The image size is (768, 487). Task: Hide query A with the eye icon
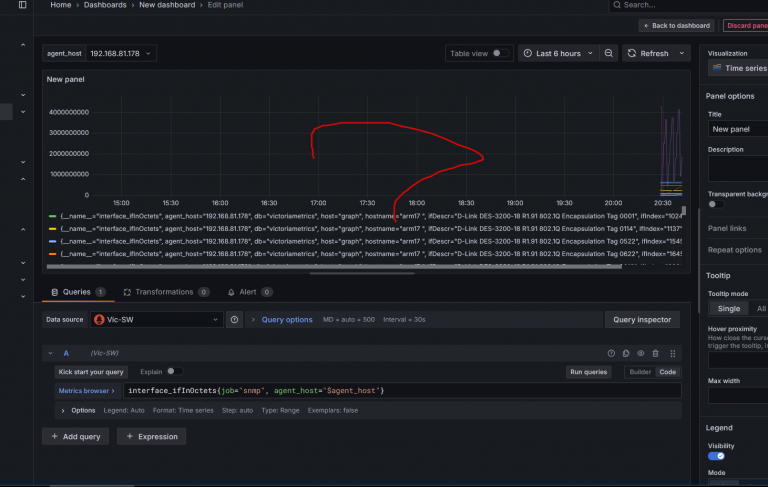641,353
